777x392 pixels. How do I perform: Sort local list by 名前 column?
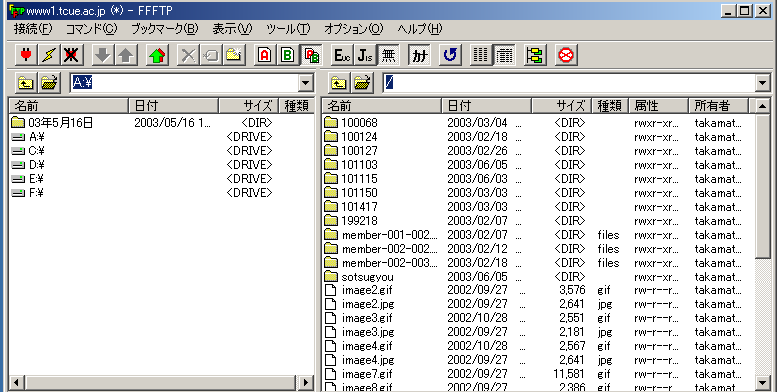pyautogui.click(x=69, y=106)
